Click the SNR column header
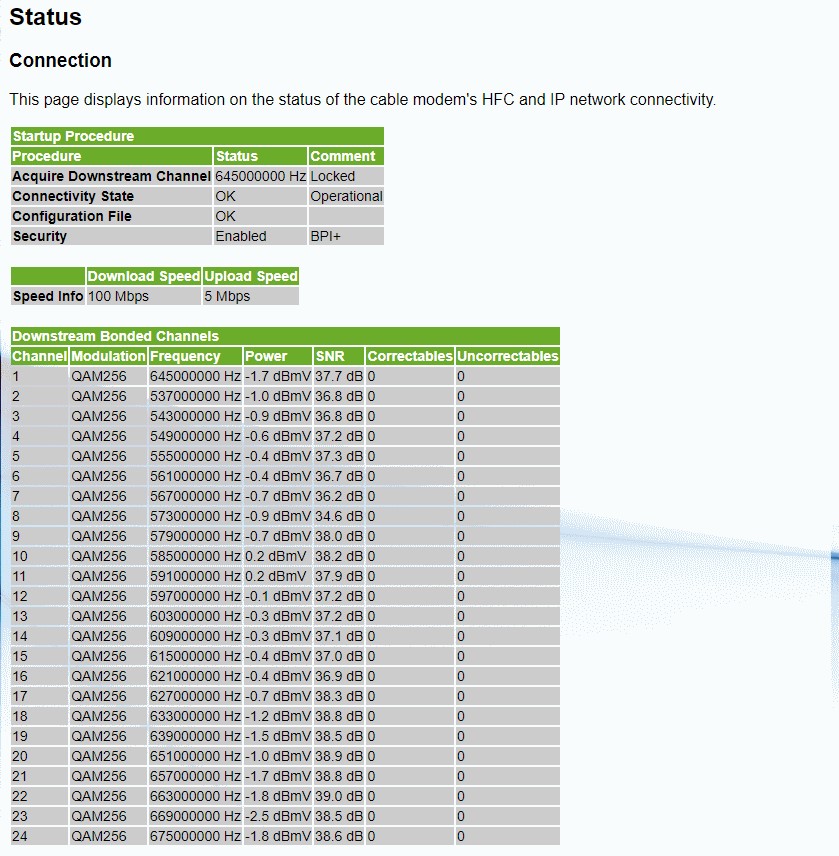839x856 pixels. 328,356
